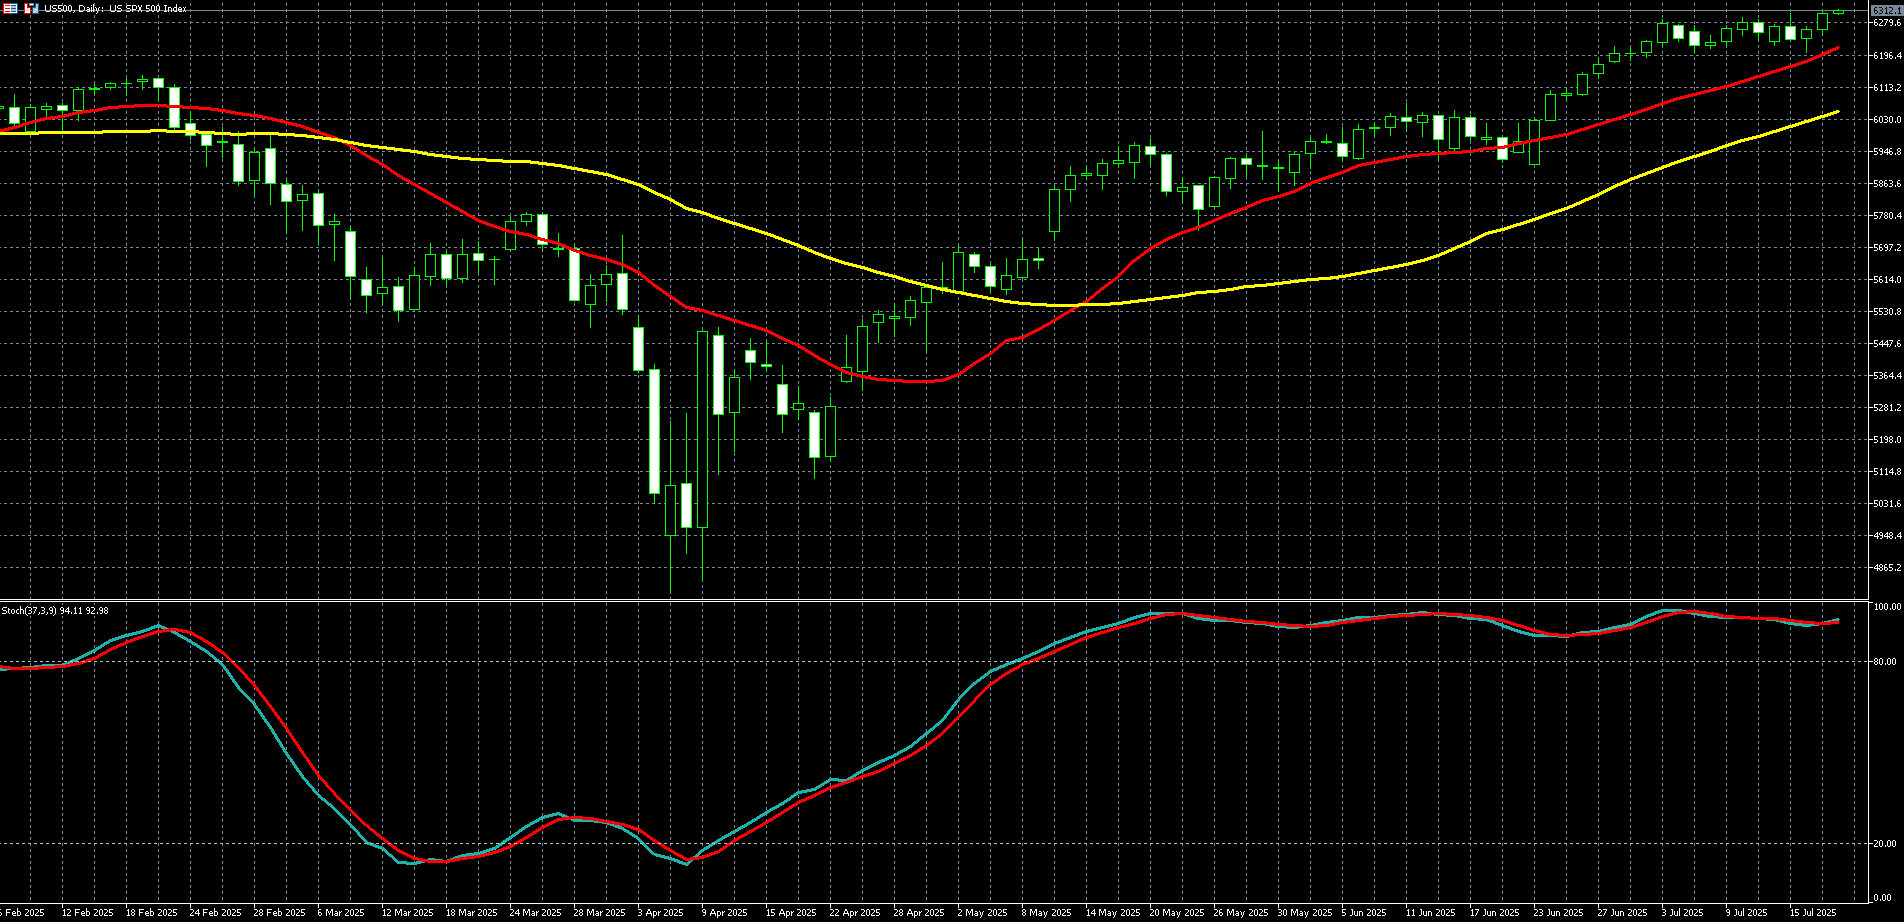Screen dimensions: 1904x922
Task: Click the 12 Feb 2025 date label
Action: [87, 913]
